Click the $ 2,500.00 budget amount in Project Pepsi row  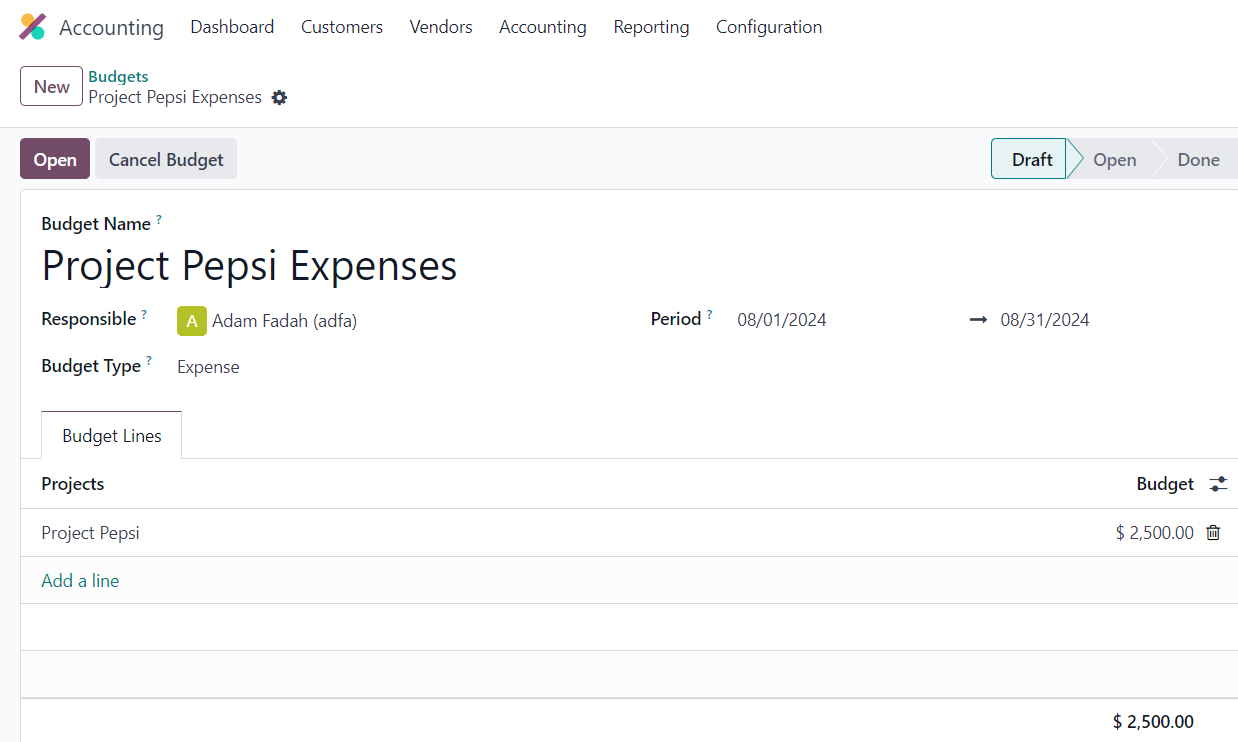point(1154,533)
